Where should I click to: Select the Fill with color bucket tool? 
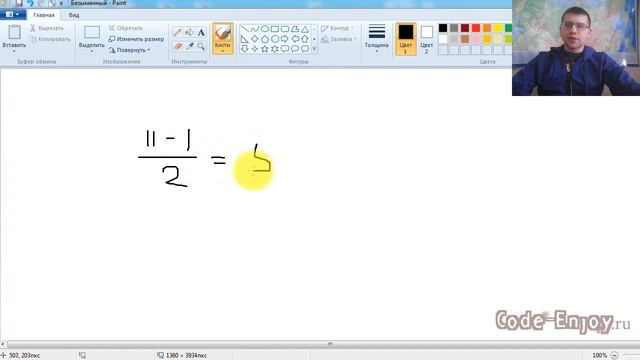click(x=189, y=32)
